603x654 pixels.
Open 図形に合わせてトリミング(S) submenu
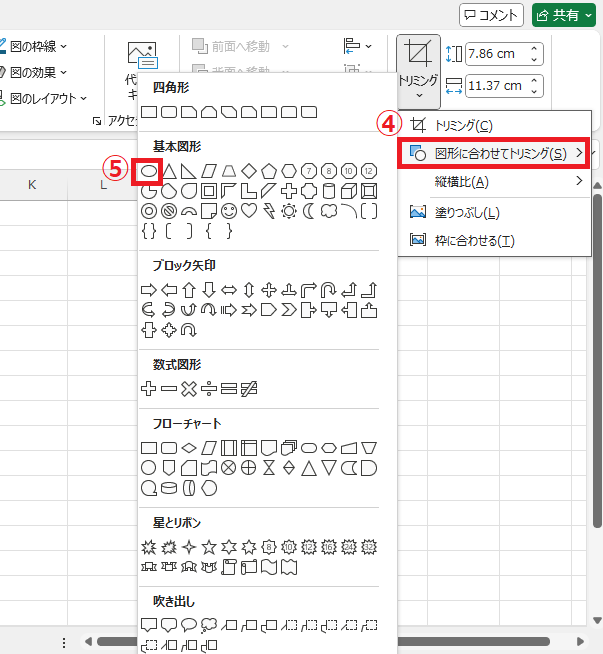(494, 153)
